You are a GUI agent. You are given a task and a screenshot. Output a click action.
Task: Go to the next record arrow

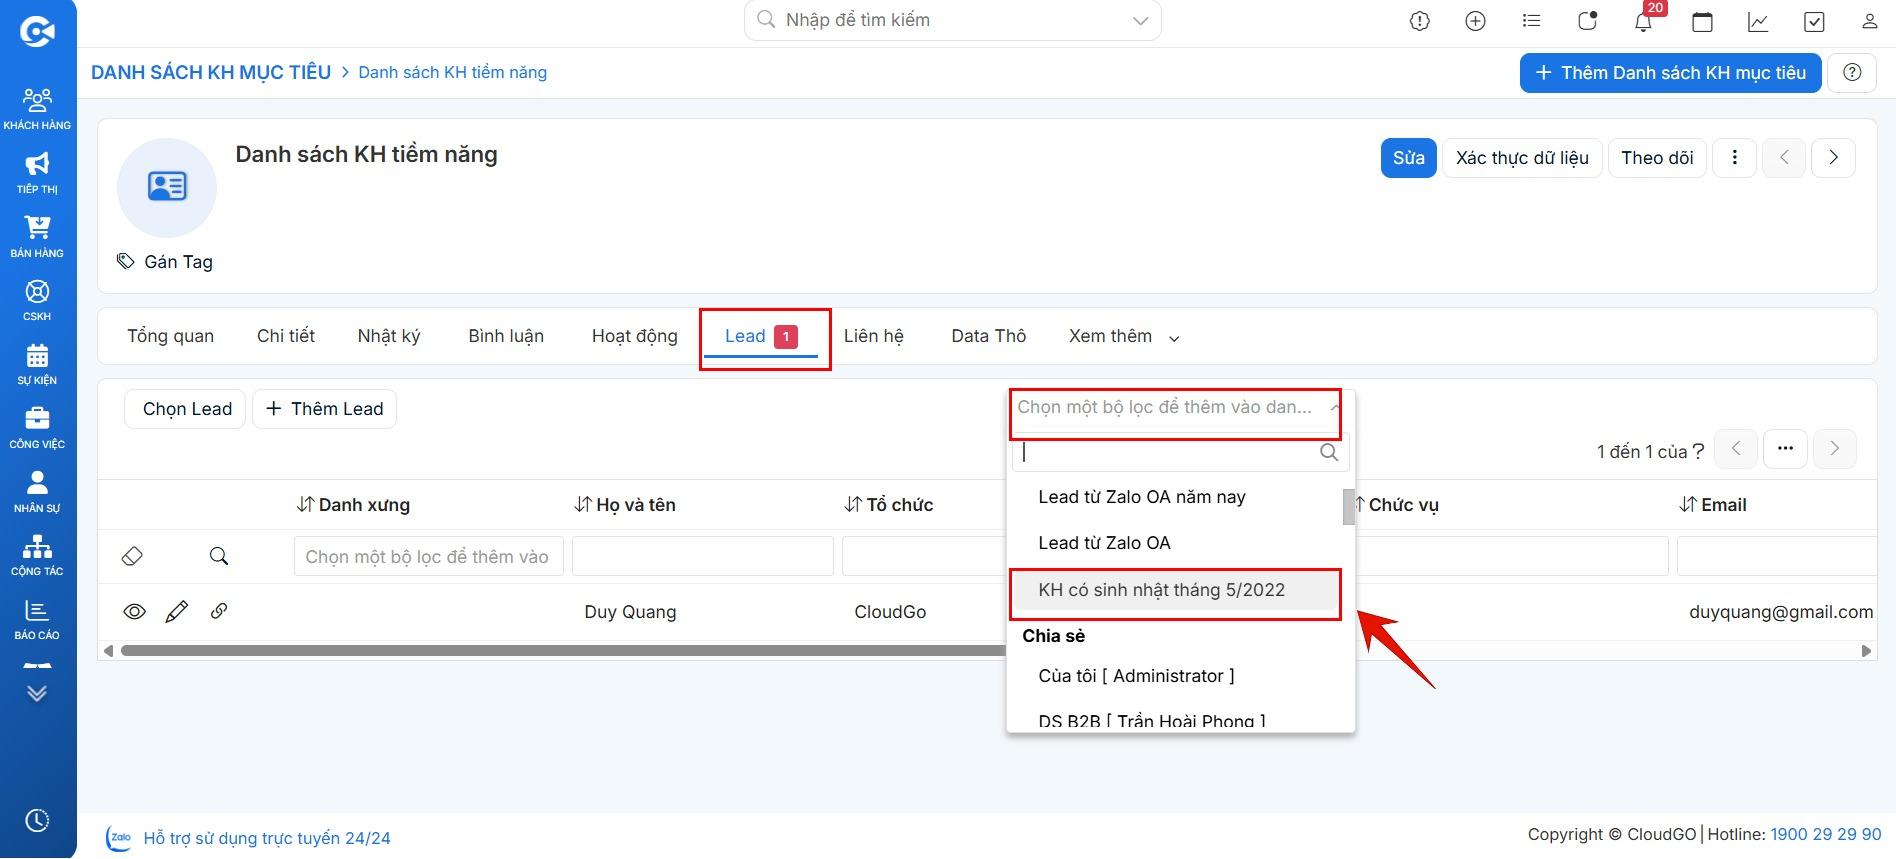[1833, 158]
